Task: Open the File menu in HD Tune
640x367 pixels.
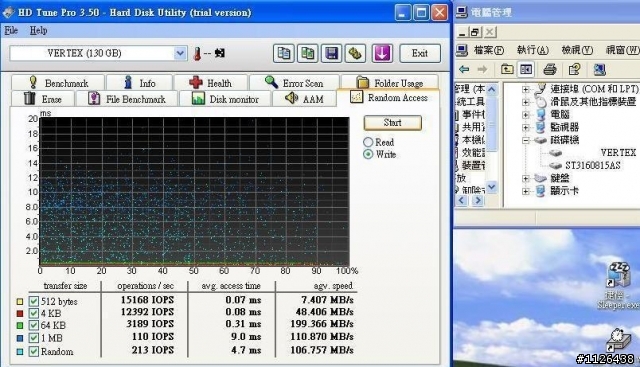Action: (x=11, y=30)
